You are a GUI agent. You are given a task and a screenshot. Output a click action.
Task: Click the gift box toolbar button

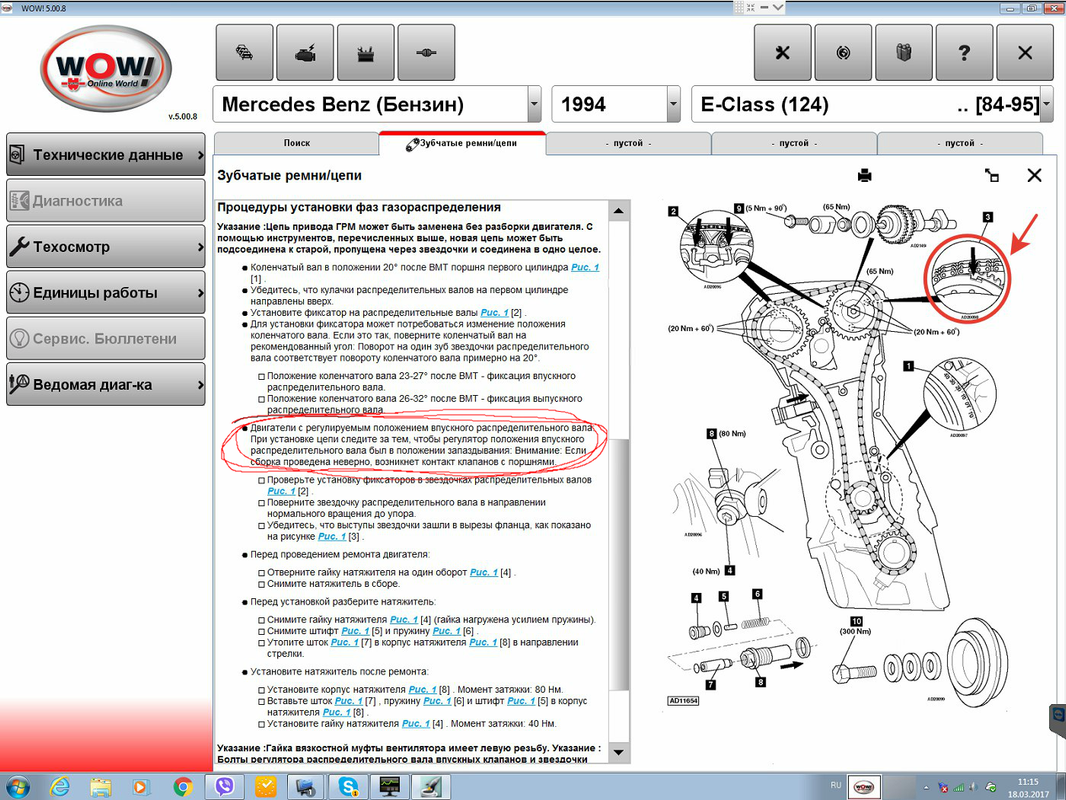[x=904, y=53]
